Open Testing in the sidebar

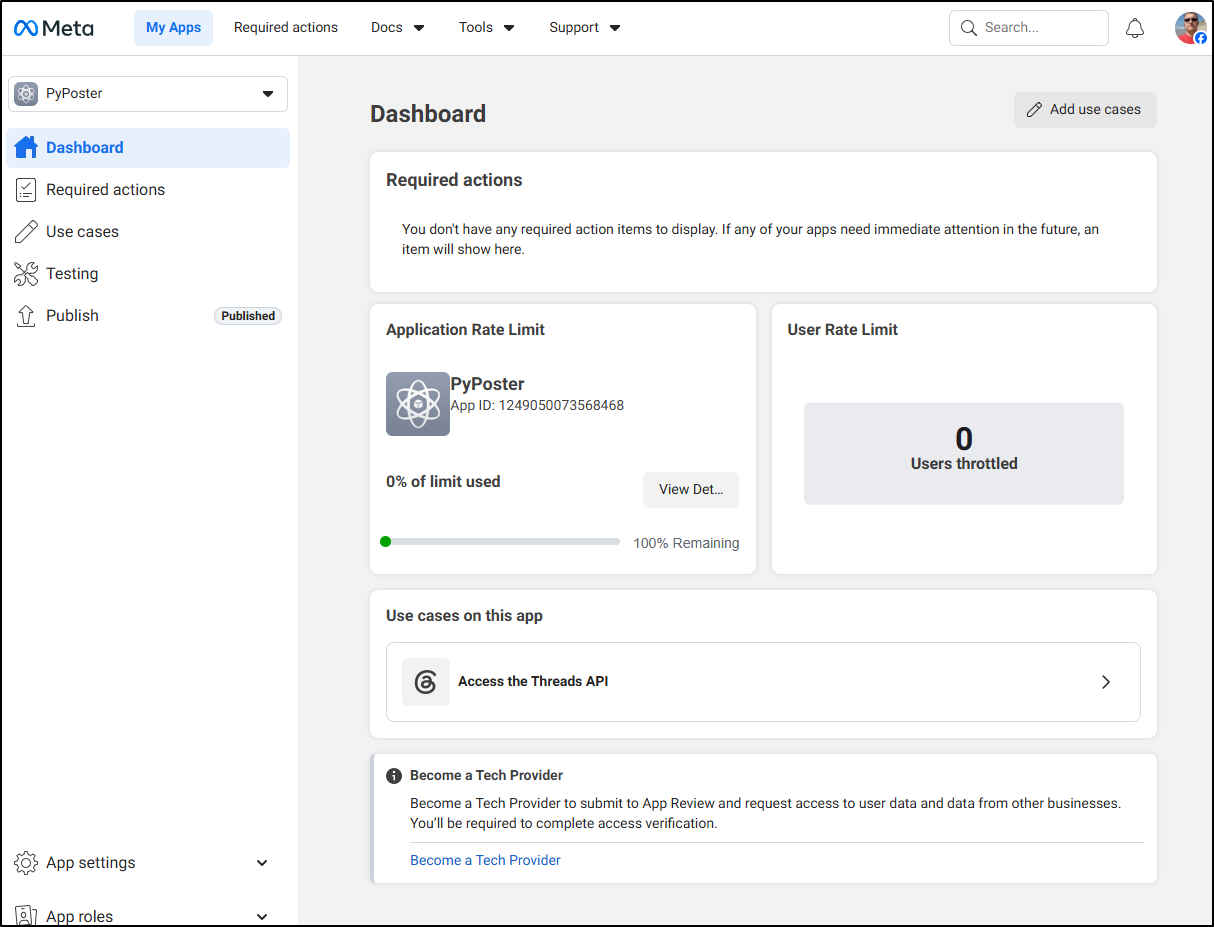click(x=148, y=274)
